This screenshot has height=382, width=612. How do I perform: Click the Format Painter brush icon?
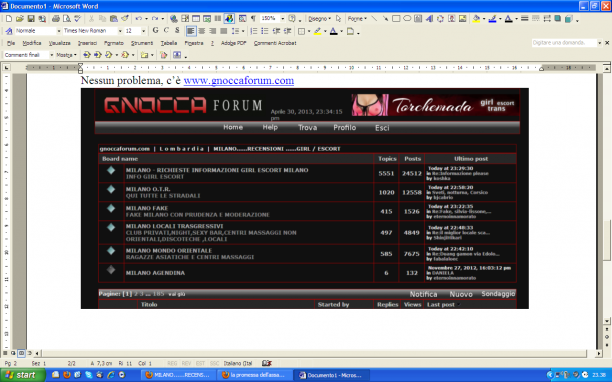click(x=125, y=18)
